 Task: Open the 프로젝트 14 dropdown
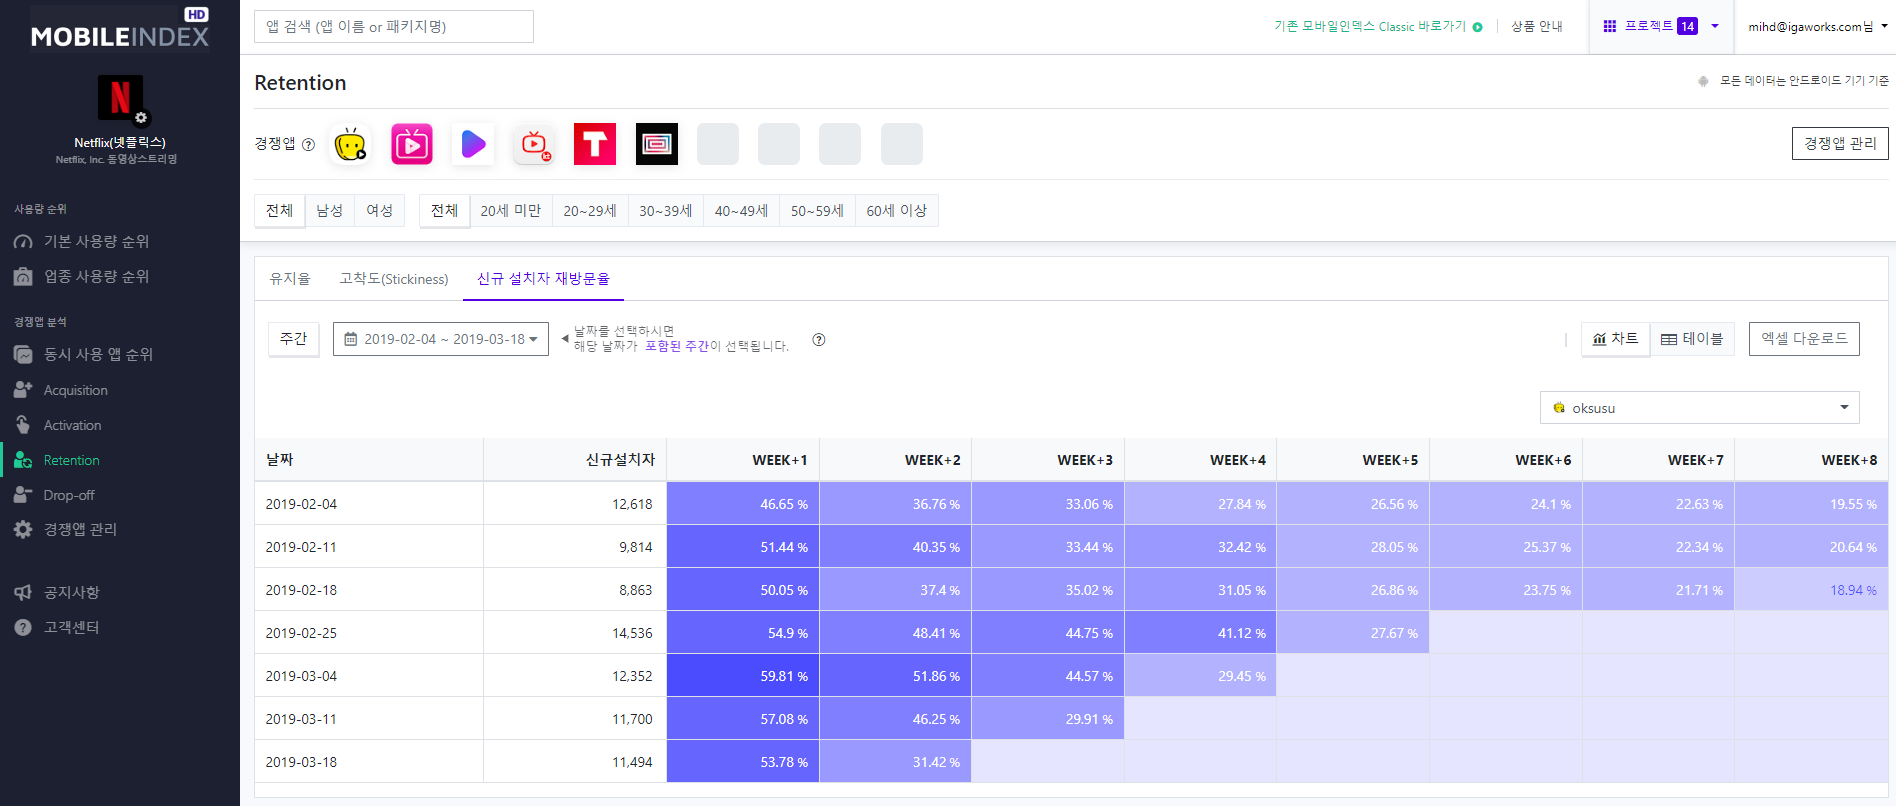click(1662, 26)
